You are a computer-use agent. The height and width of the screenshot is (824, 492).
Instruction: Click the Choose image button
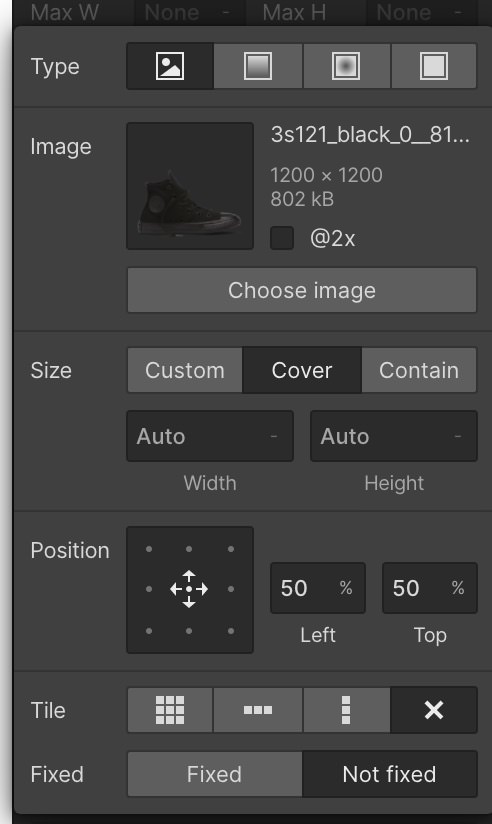(x=302, y=290)
